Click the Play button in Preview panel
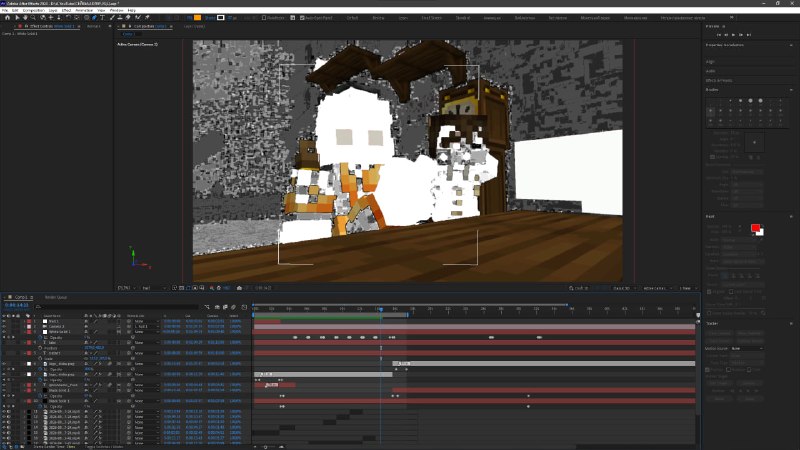 pyautogui.click(x=733, y=35)
